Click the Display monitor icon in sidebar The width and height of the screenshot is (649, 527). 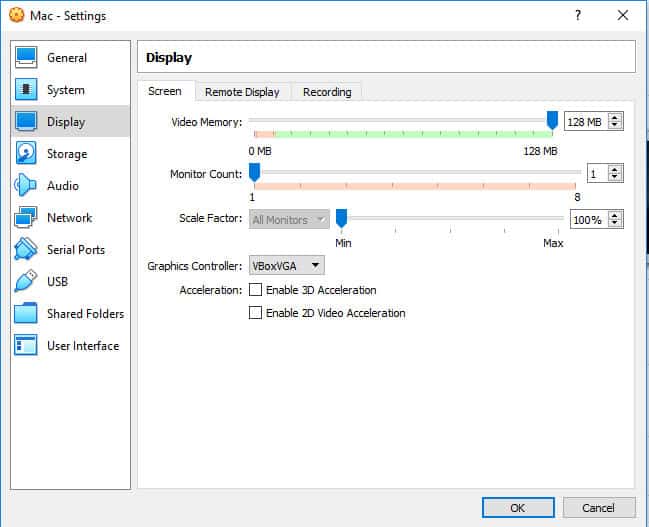click(x=26, y=121)
